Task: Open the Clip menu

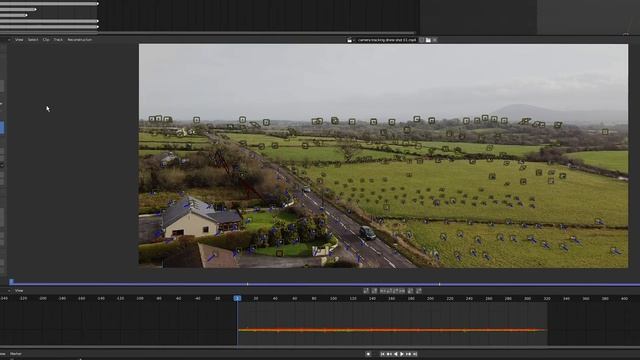Action: pyautogui.click(x=46, y=40)
